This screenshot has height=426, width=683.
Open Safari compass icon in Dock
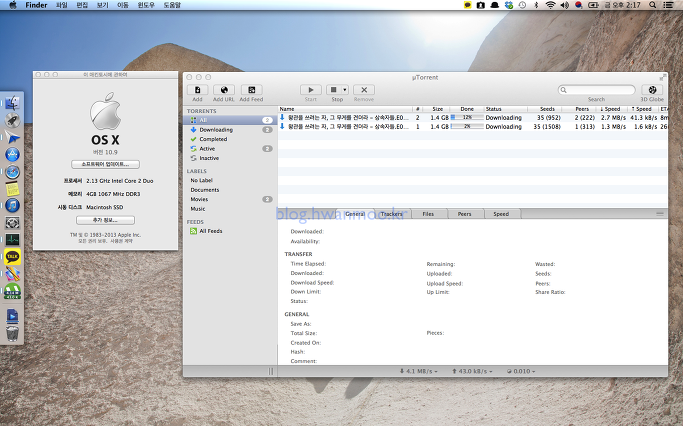[12, 172]
